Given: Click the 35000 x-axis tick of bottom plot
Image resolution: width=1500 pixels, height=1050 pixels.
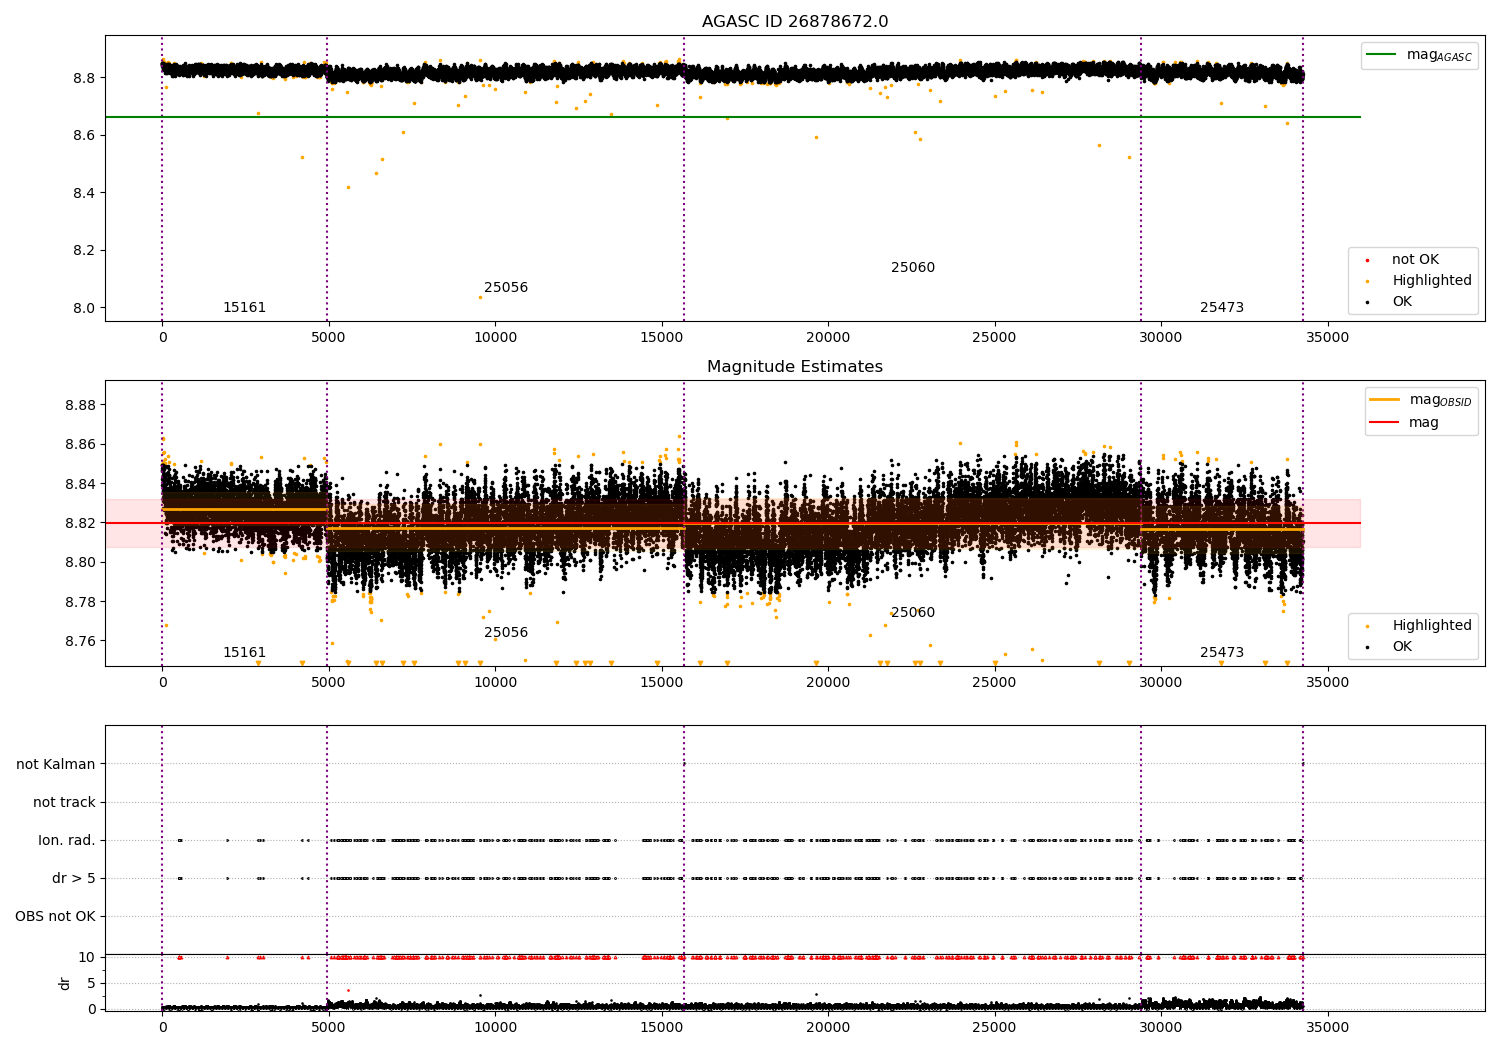Looking at the screenshot, I should click(x=1327, y=1027).
